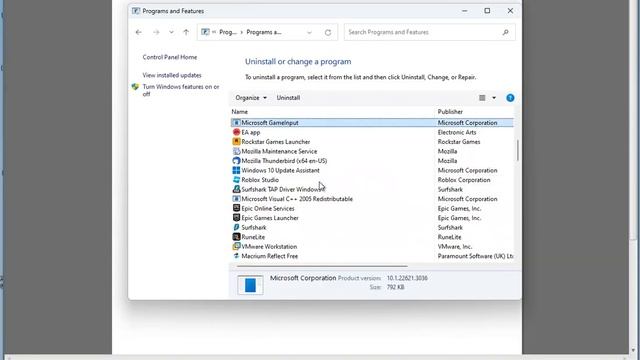Click the Mozilla Maintenance Service icon
Screen dimensions: 640x360
[236, 151]
